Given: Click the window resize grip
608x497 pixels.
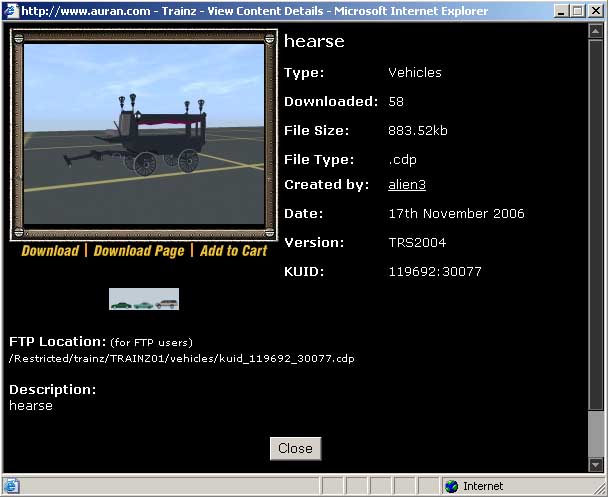Looking at the screenshot, I should point(599,487).
